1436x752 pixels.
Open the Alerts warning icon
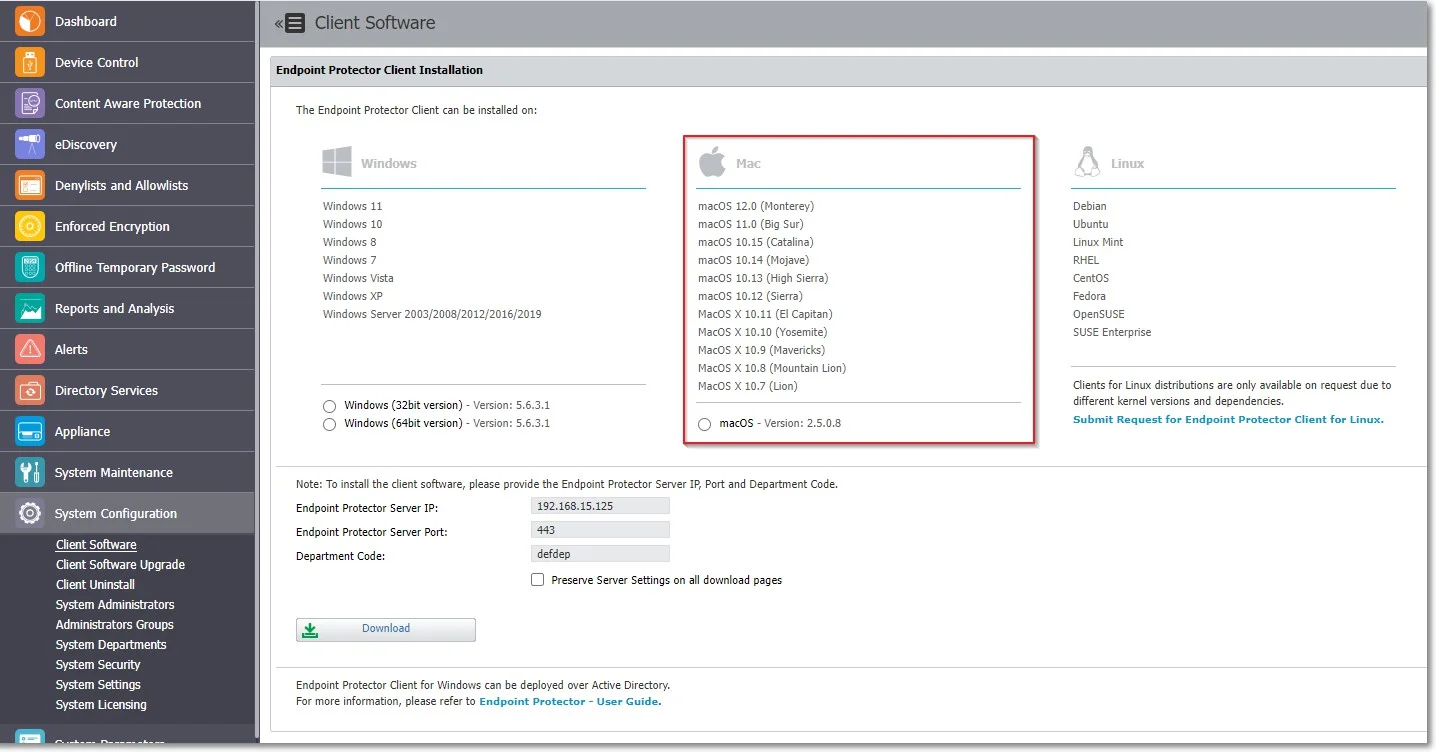[30, 349]
